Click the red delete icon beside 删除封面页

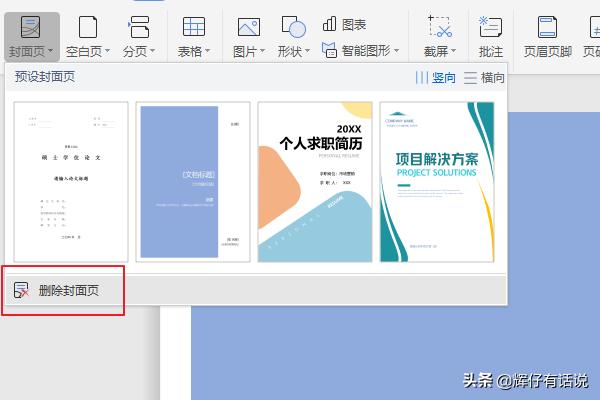coord(21,291)
